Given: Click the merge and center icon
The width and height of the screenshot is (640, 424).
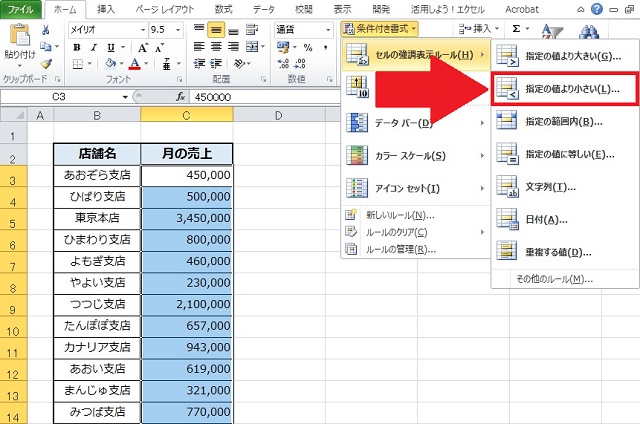Looking at the screenshot, I should pos(252,47).
